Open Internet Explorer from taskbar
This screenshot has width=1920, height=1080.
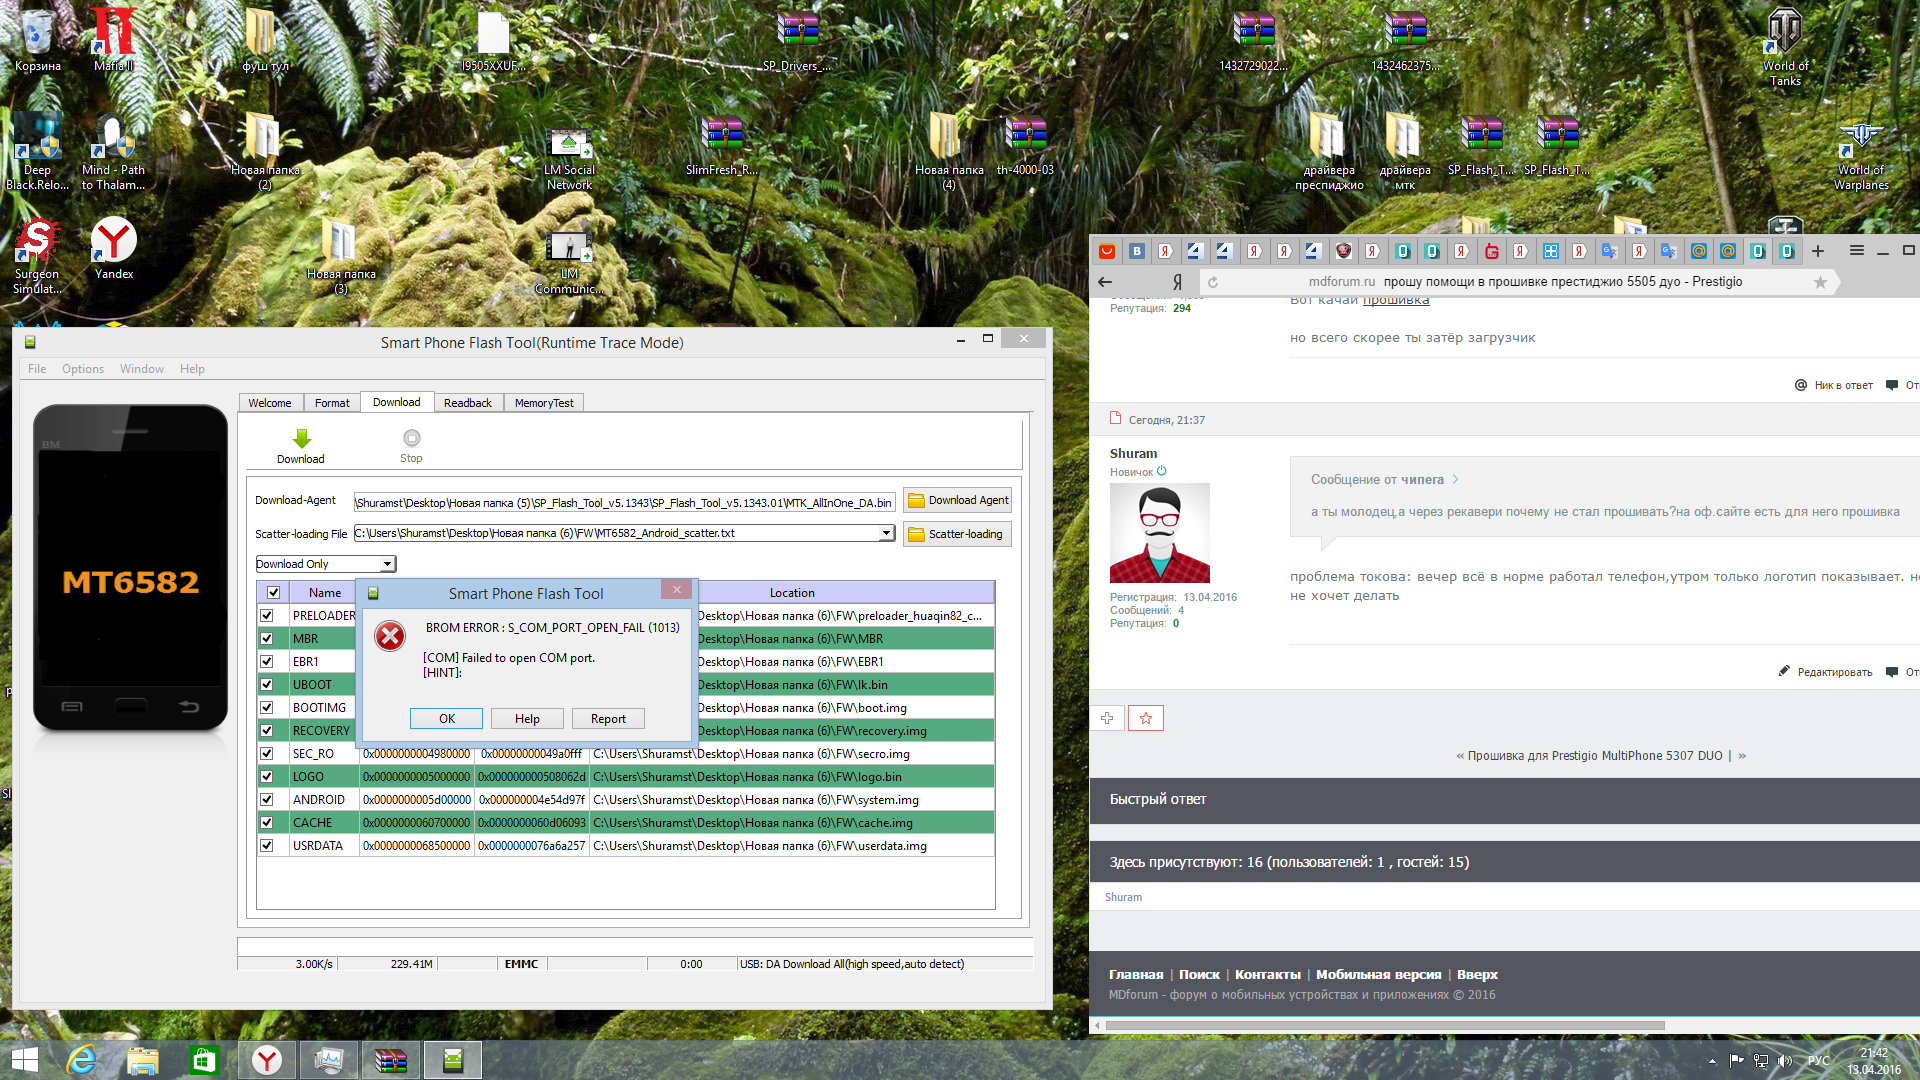(81, 1060)
